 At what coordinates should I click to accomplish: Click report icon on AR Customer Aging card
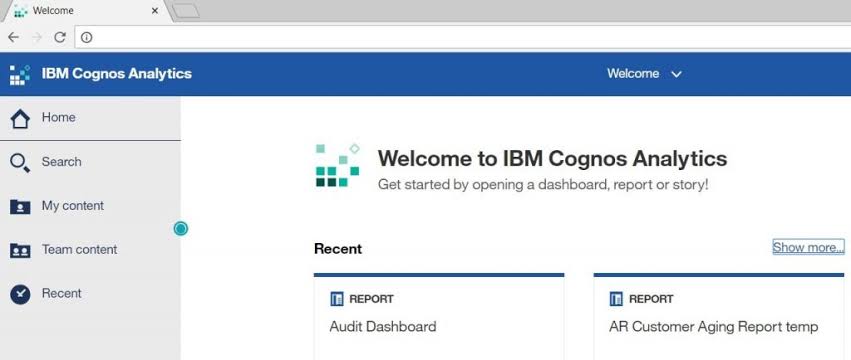point(616,299)
